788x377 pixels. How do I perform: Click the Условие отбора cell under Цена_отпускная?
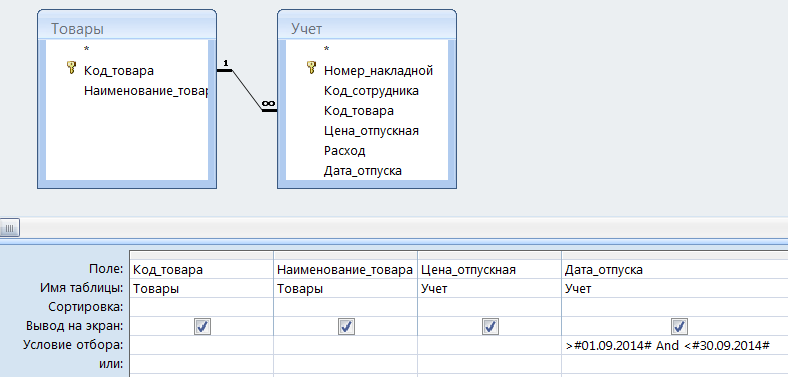pos(489,345)
